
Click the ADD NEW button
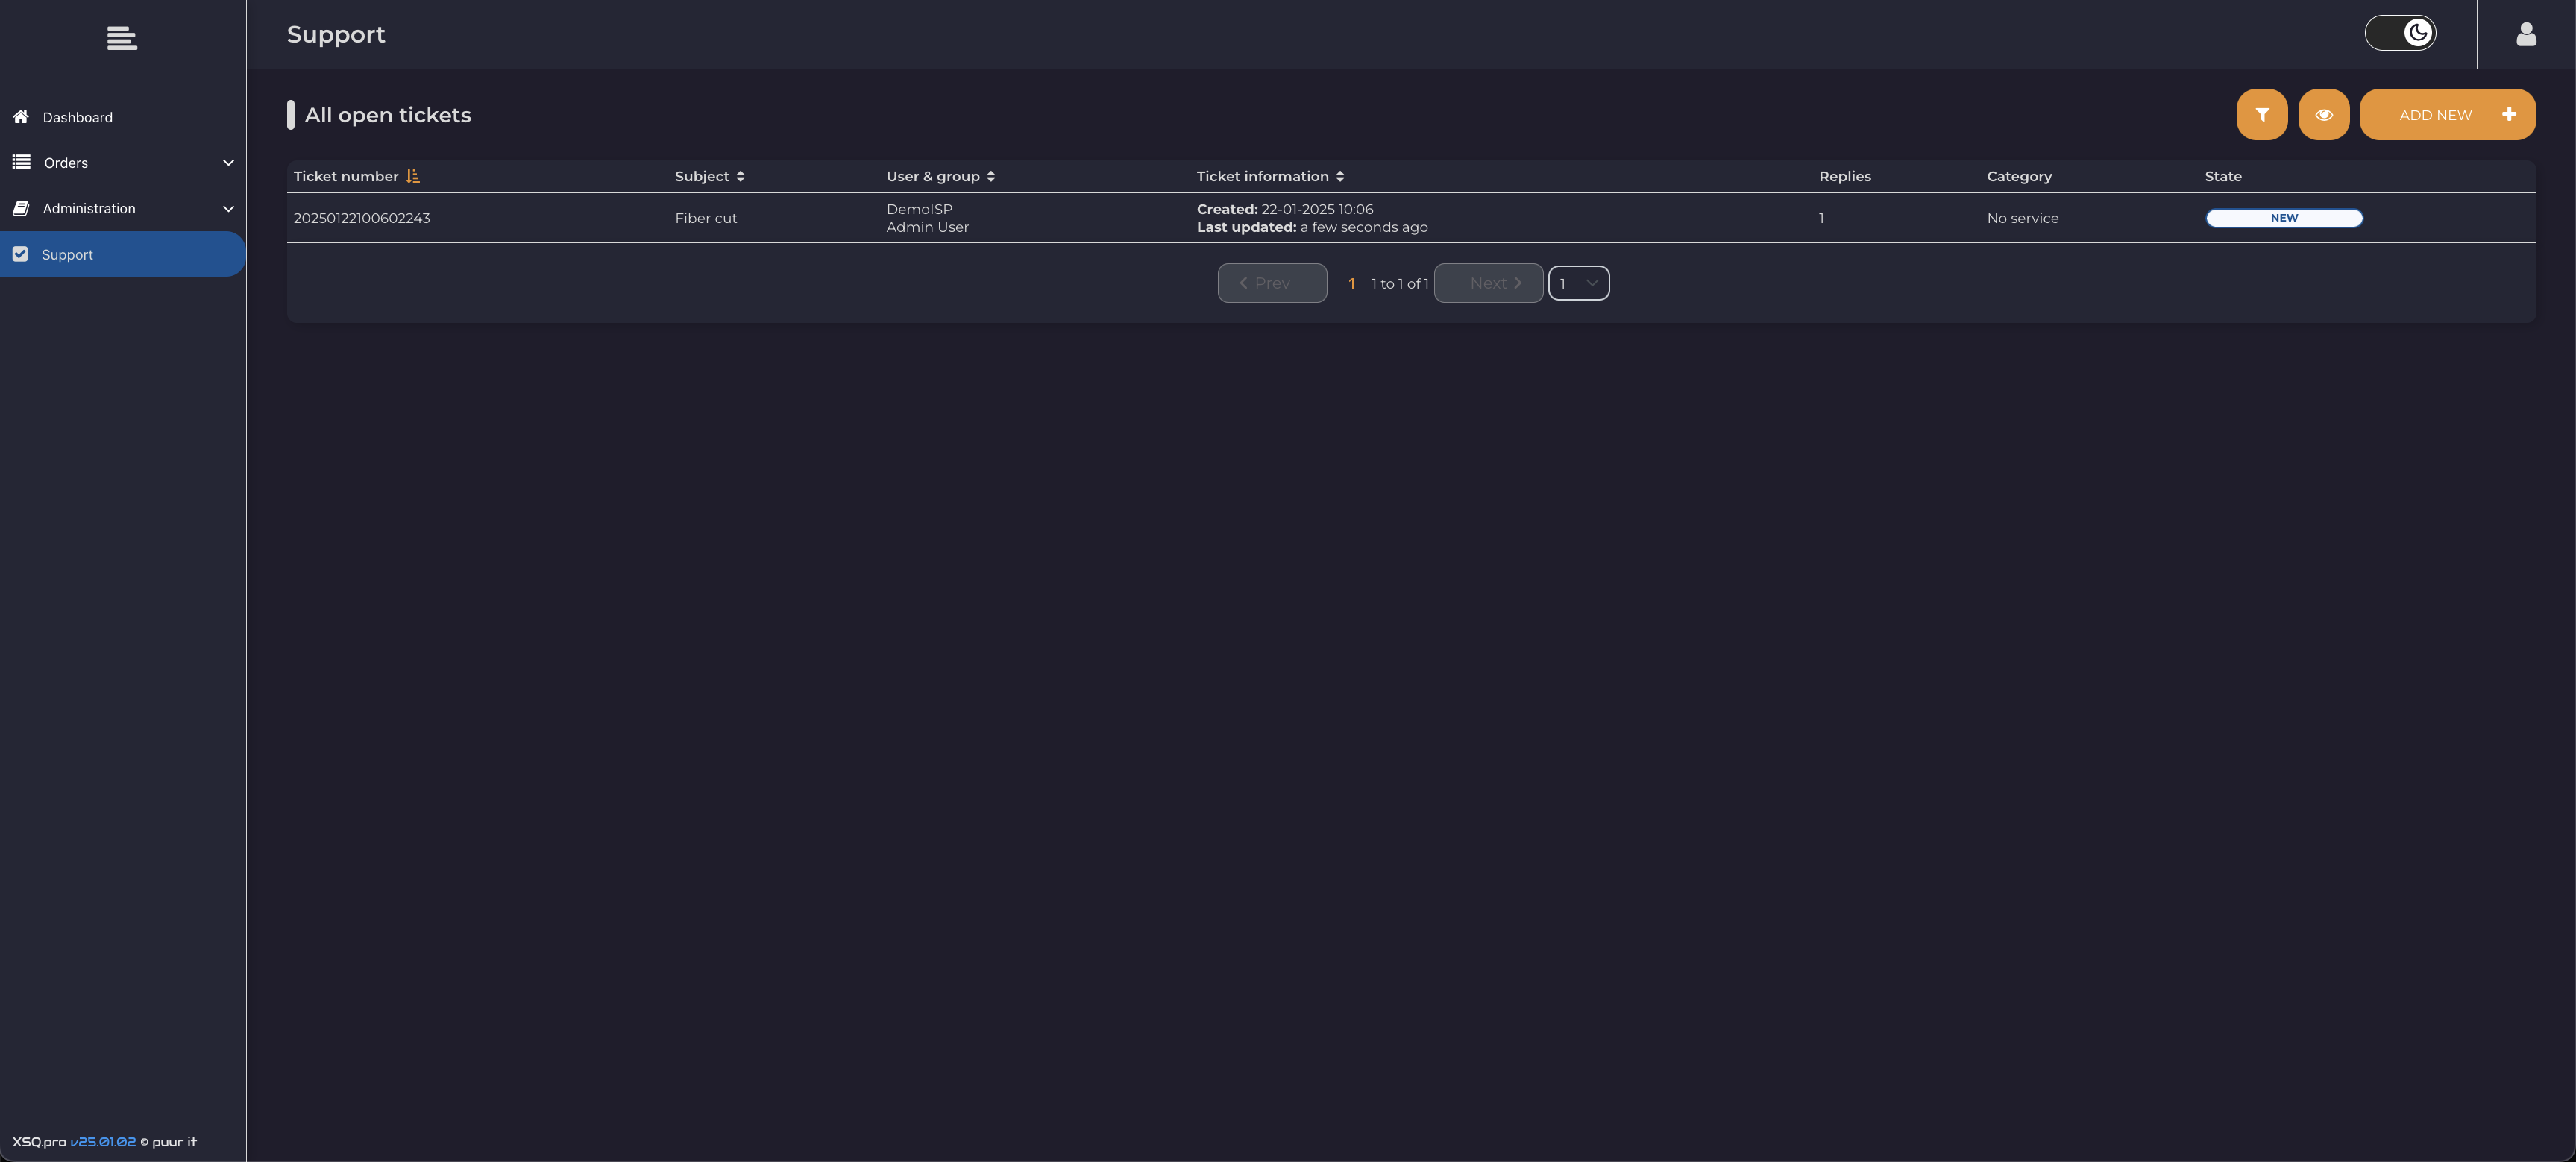click(2446, 115)
